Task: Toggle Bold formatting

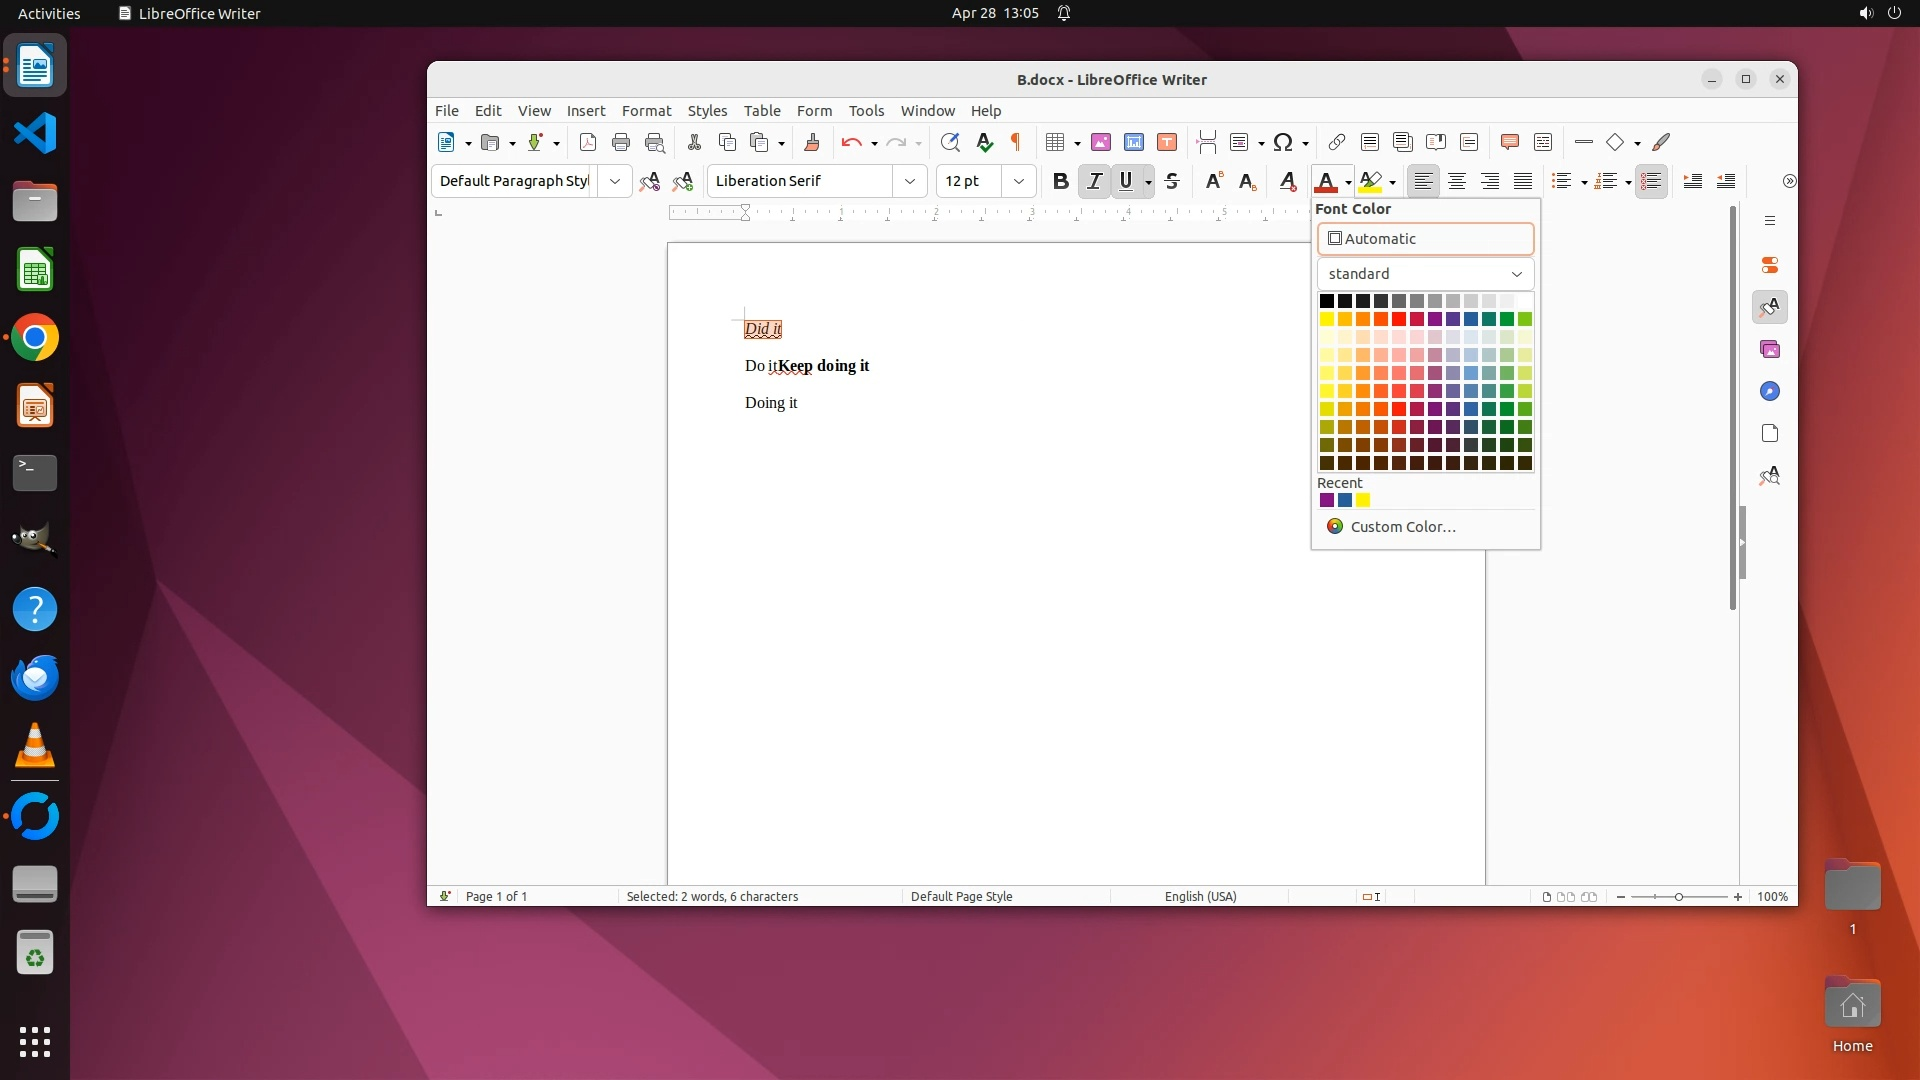Action: 1061,181
